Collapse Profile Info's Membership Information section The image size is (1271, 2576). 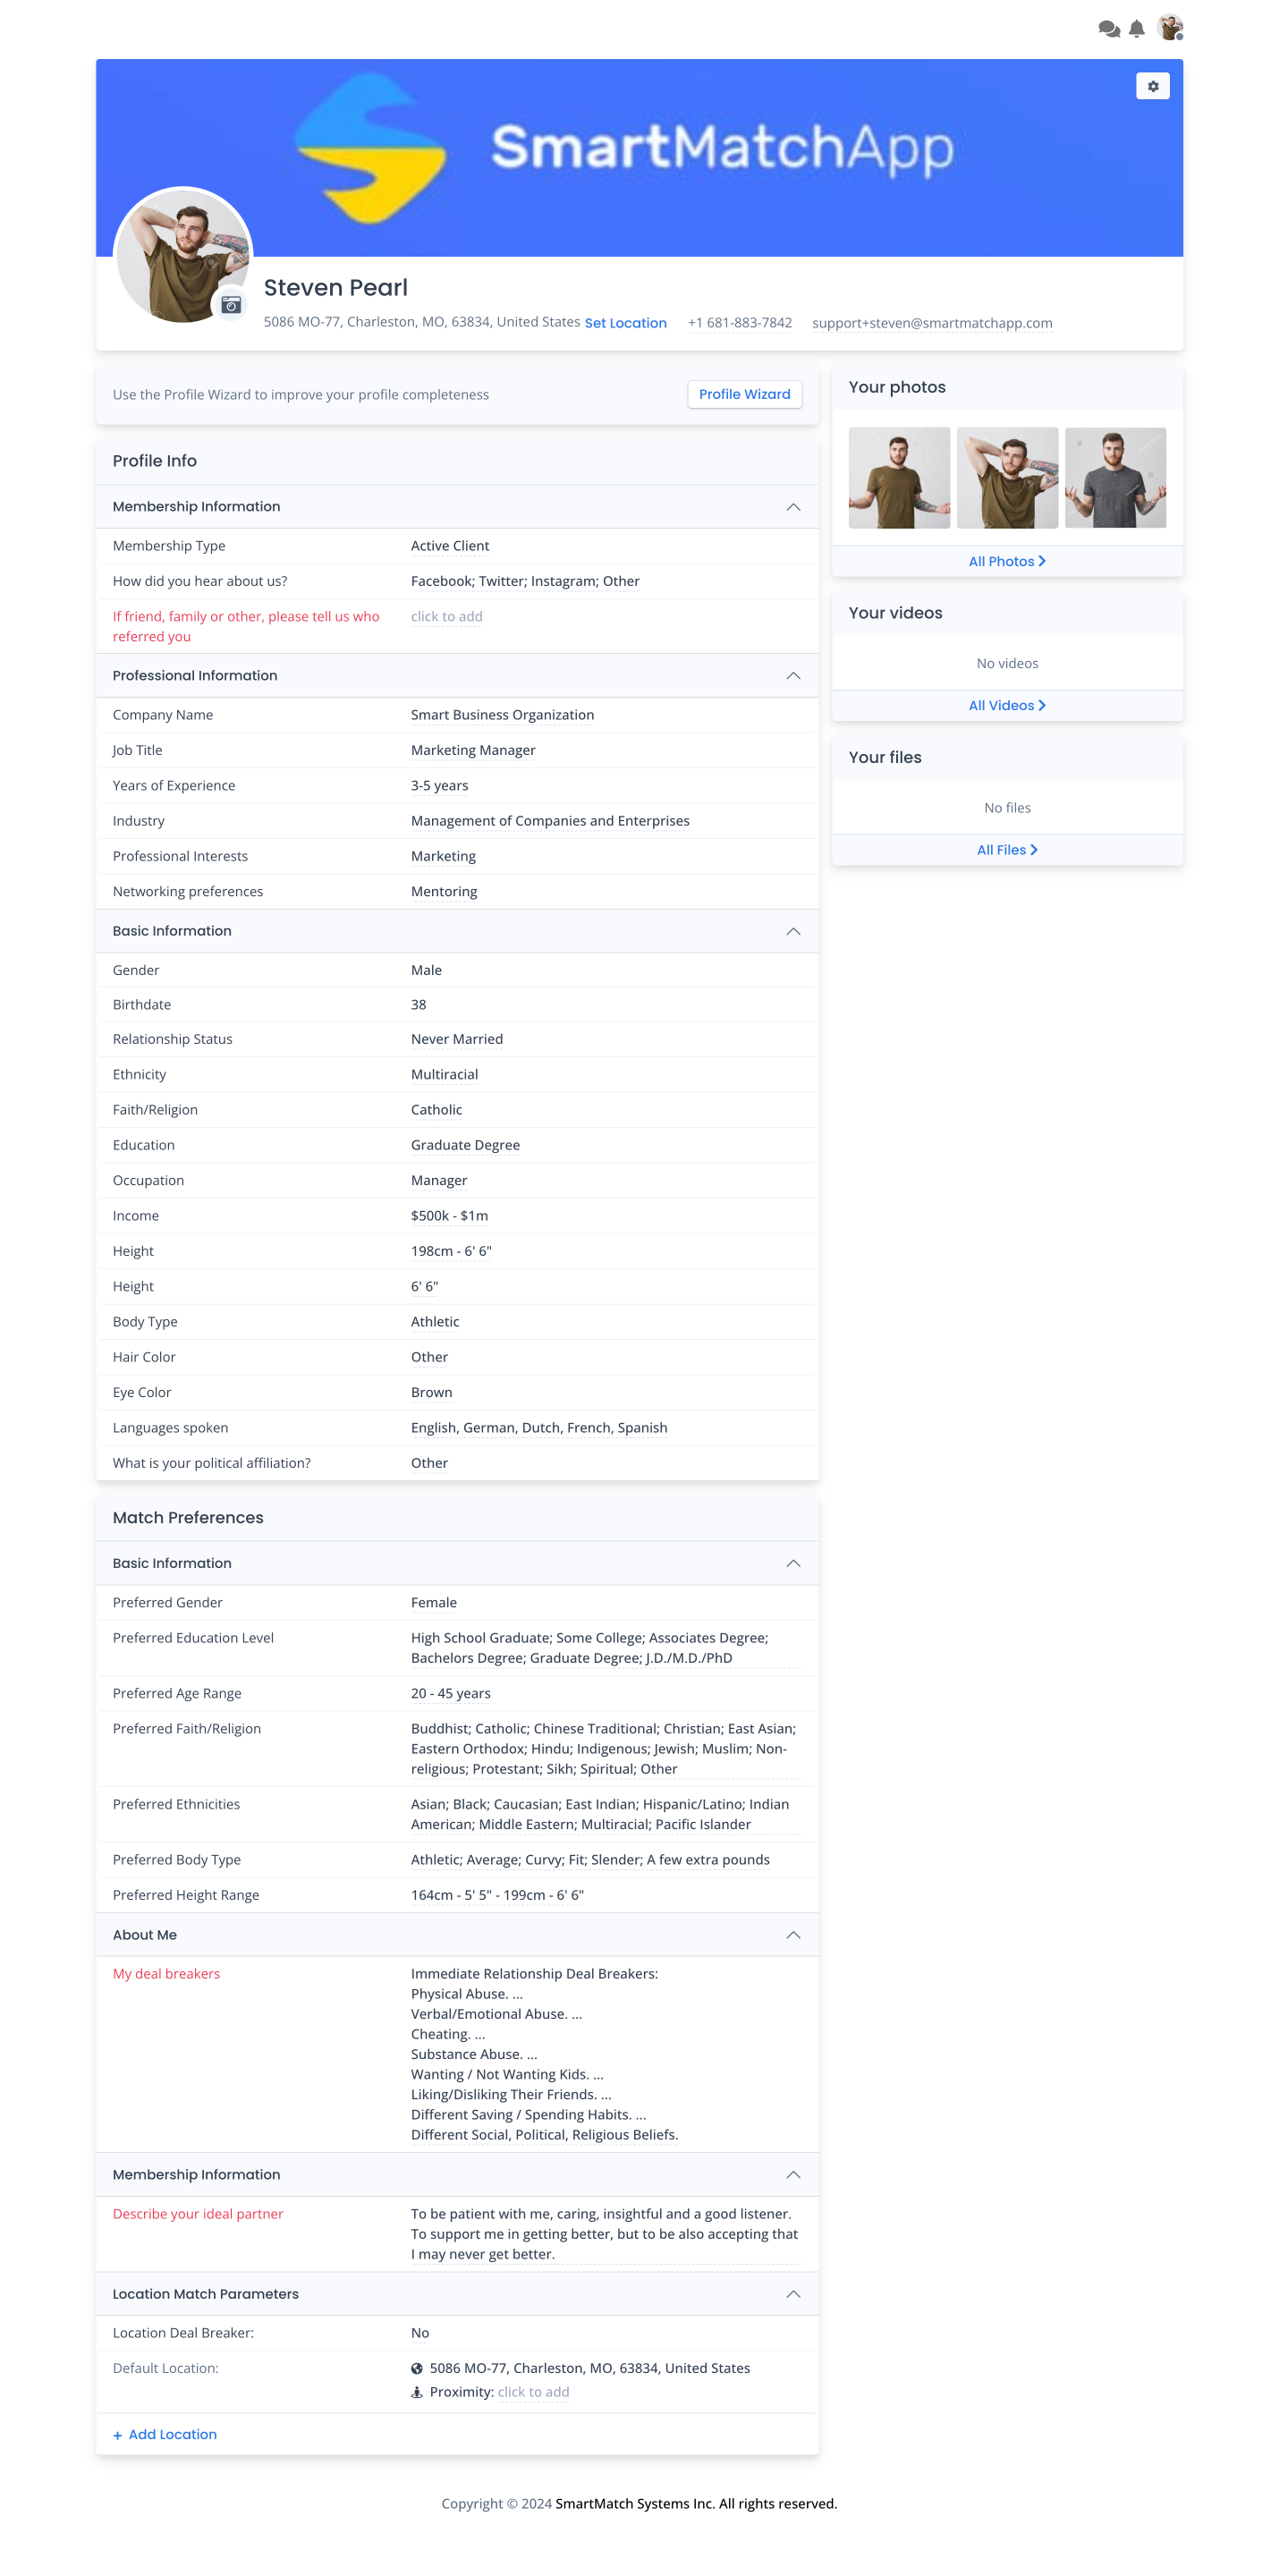coord(792,507)
